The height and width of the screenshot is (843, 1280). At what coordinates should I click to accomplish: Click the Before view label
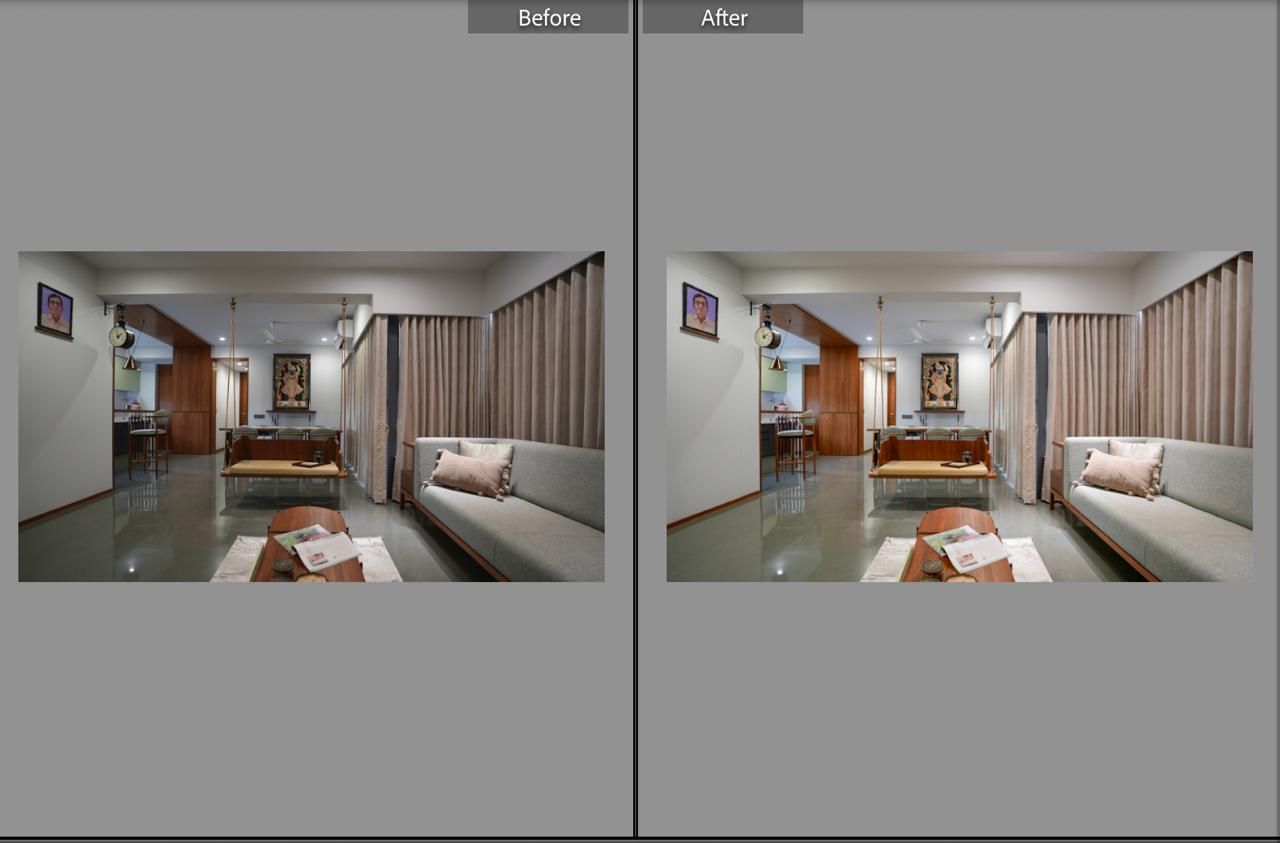click(x=548, y=17)
